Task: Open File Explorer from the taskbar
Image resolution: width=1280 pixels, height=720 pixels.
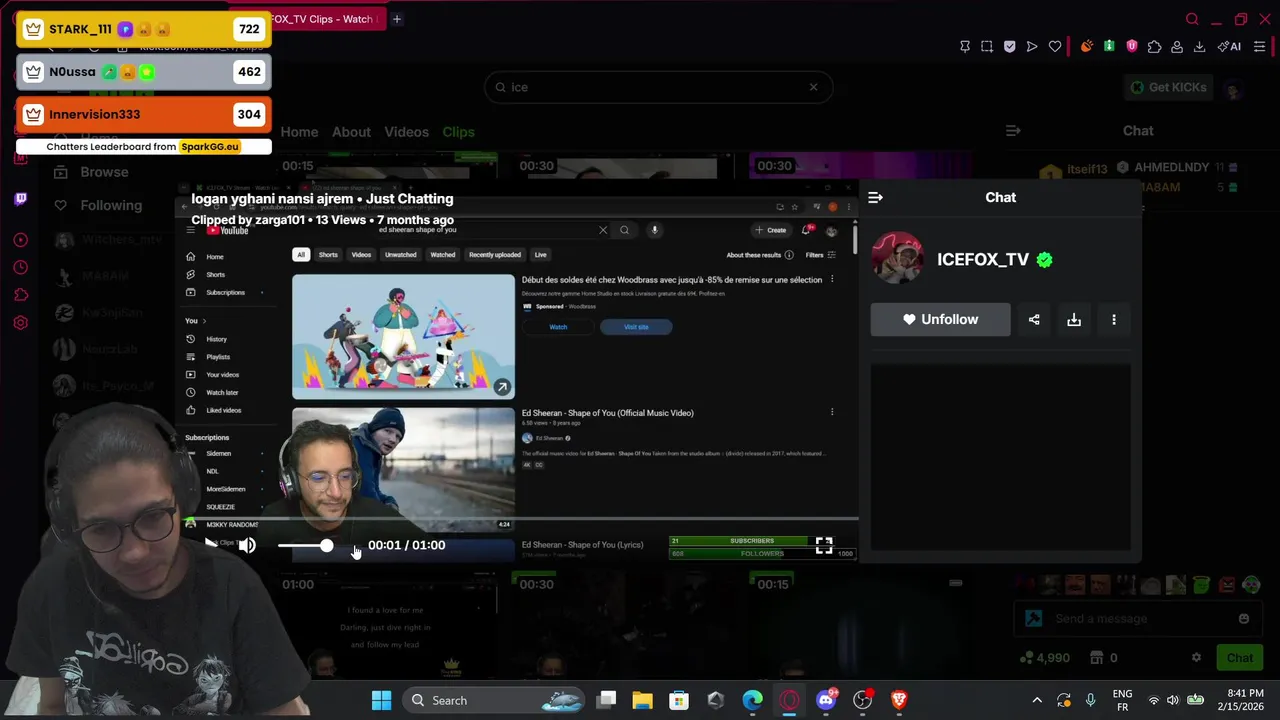Action: point(642,700)
